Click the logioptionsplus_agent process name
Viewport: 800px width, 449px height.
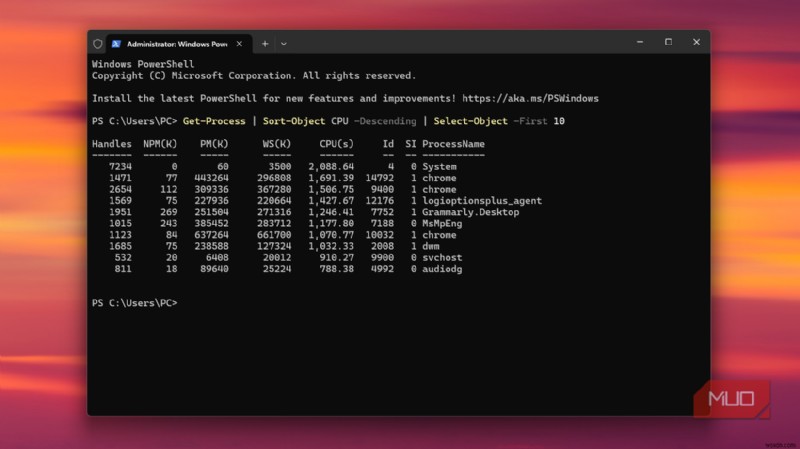(x=482, y=201)
